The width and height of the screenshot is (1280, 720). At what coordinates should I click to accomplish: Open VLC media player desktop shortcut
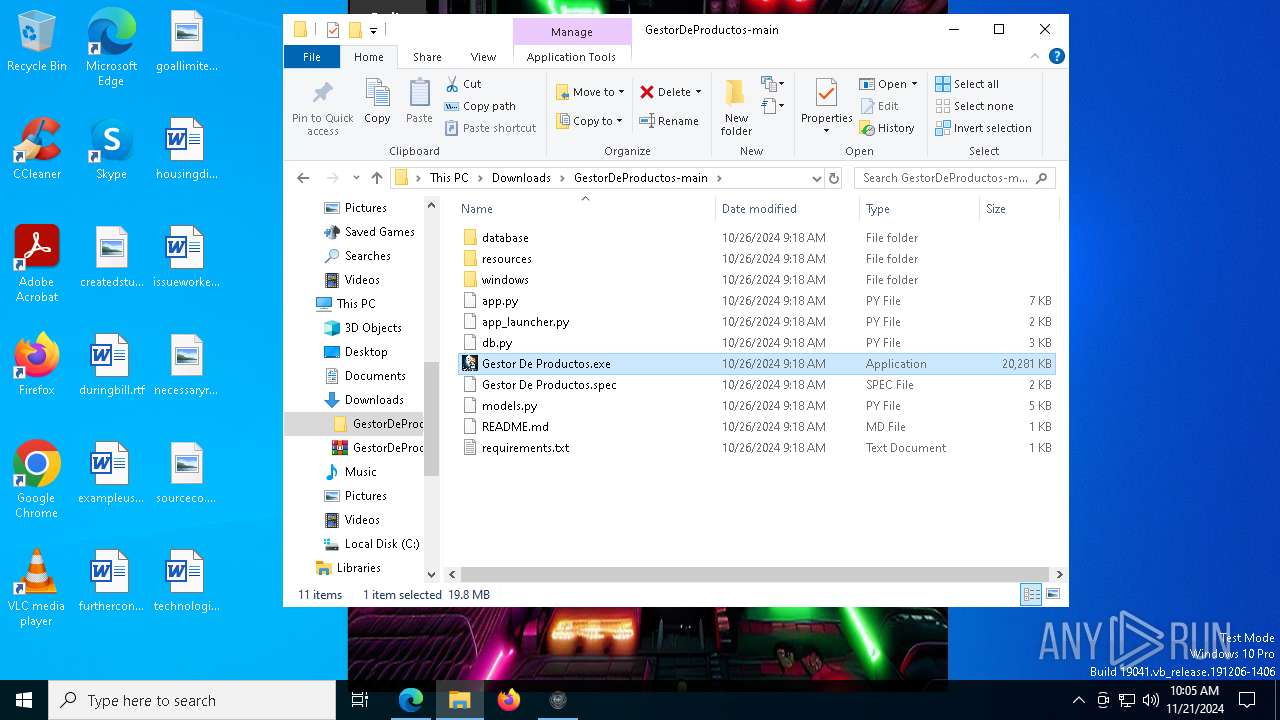pos(36,588)
